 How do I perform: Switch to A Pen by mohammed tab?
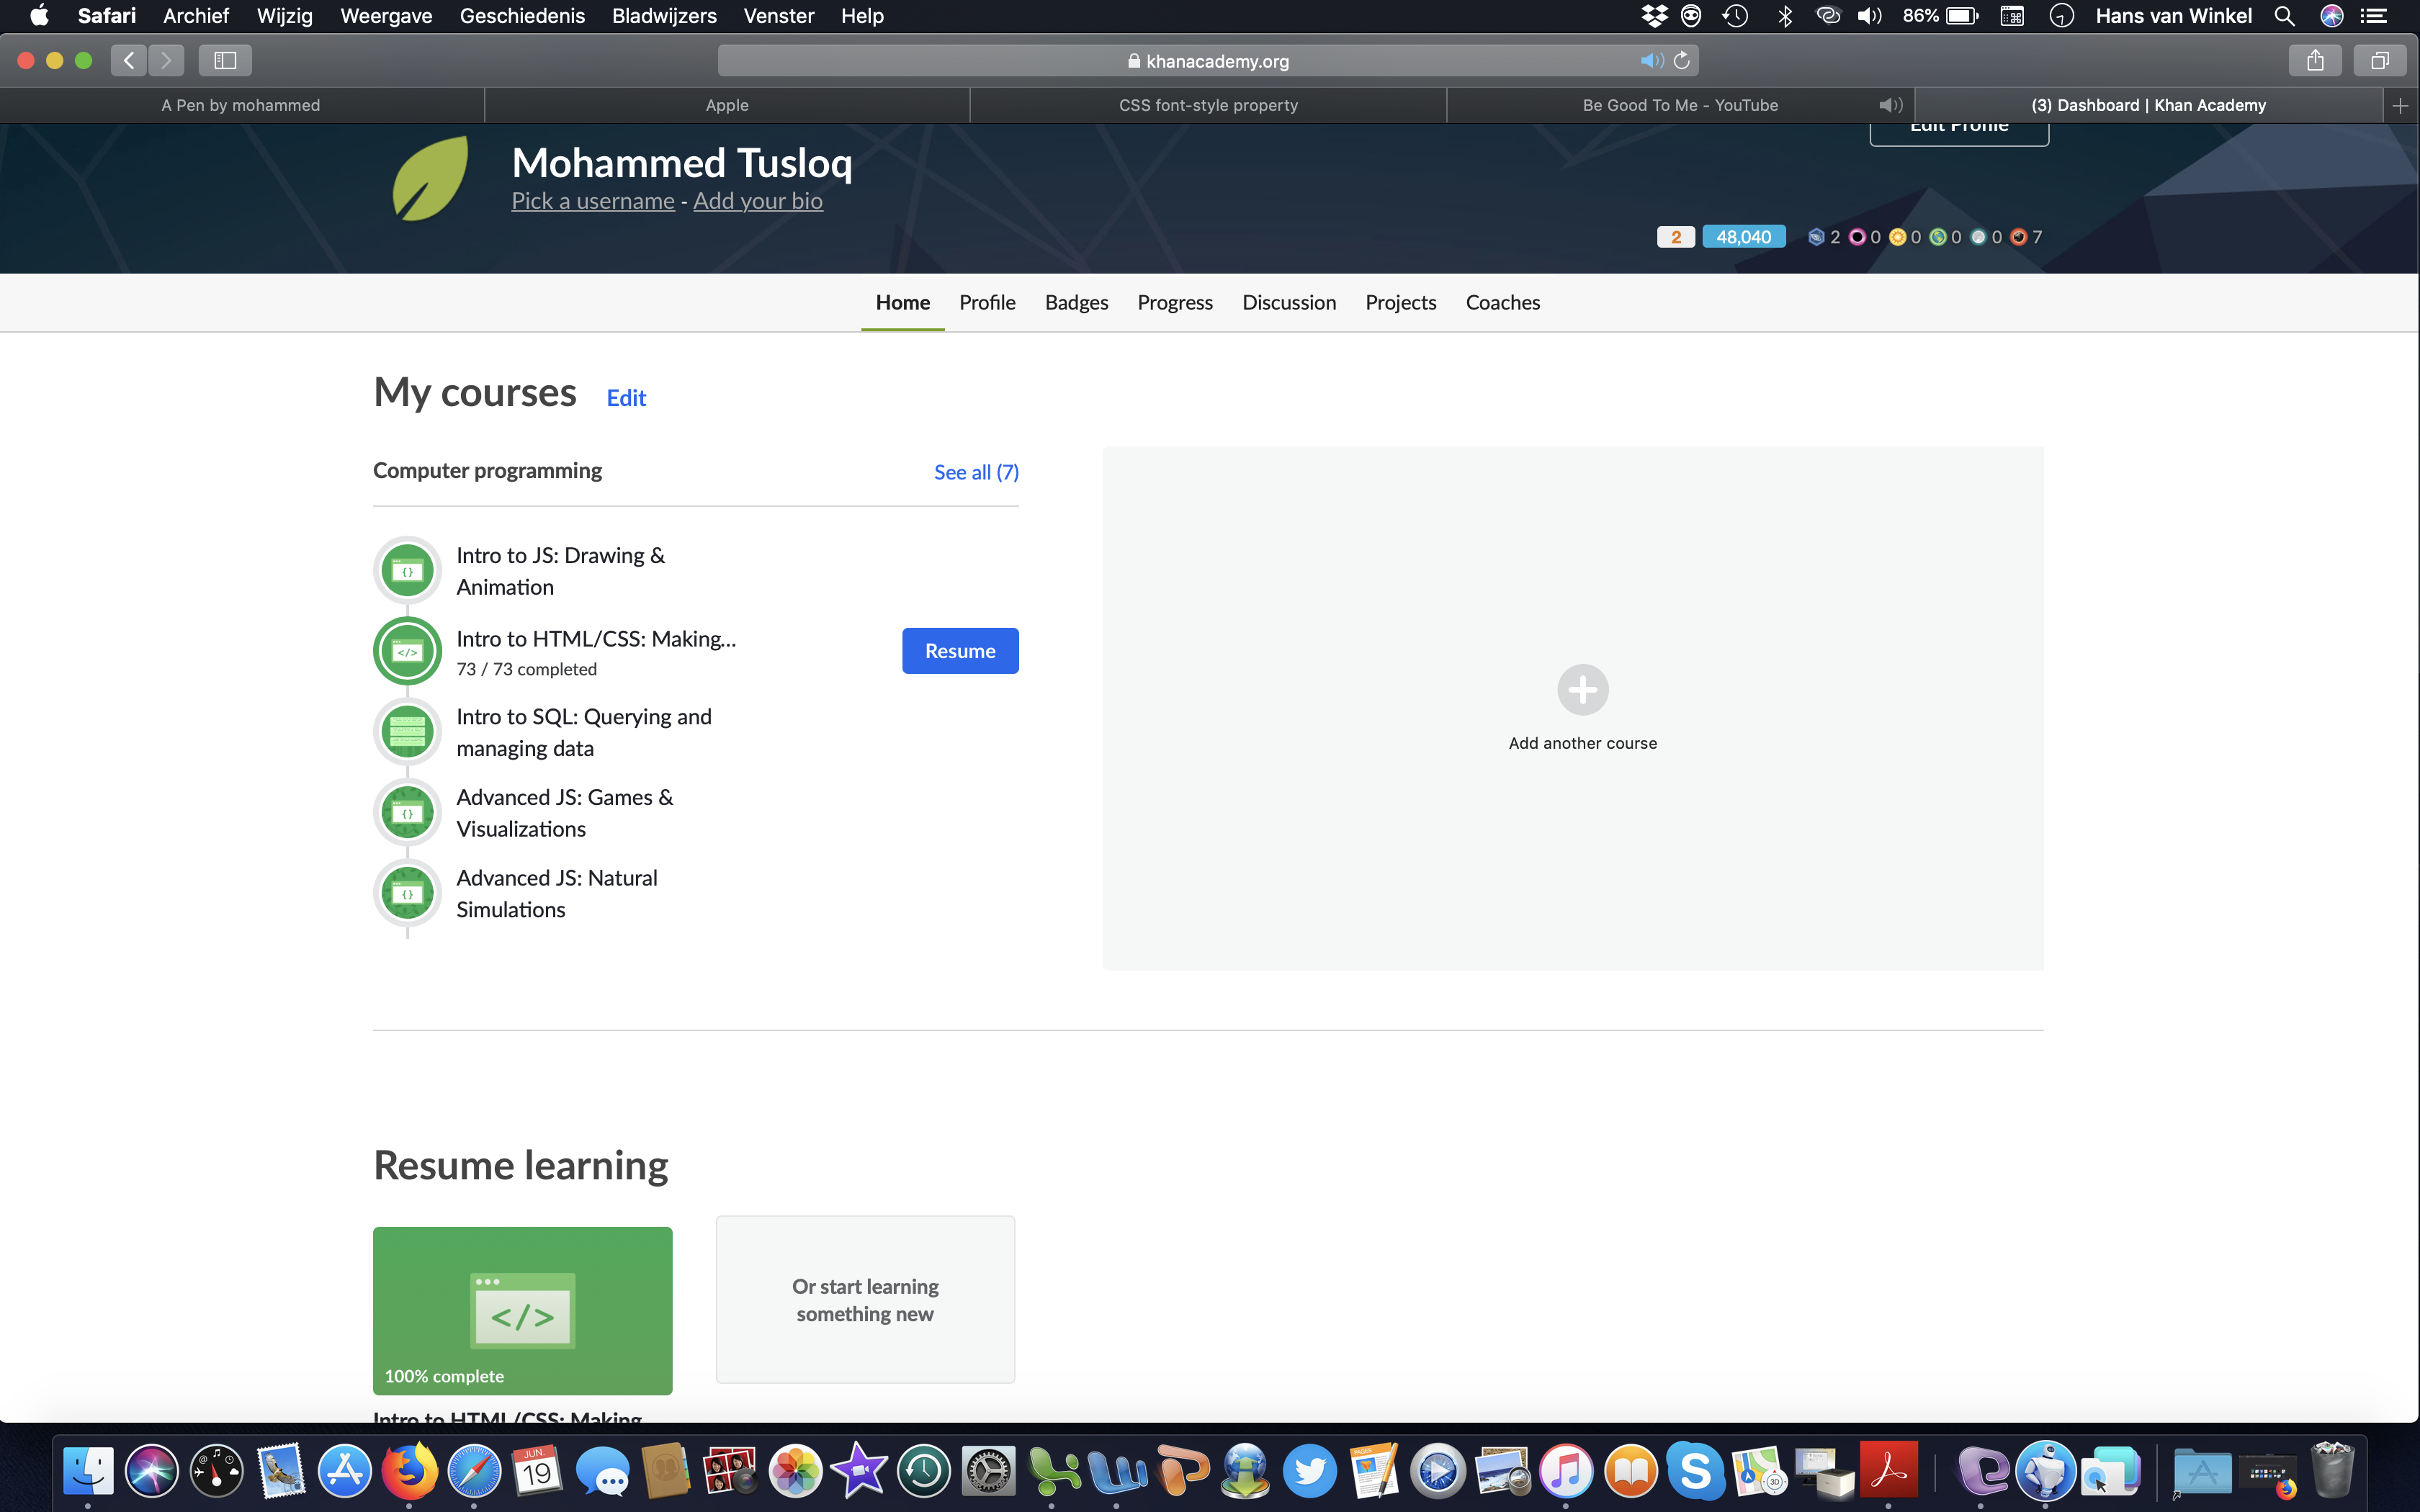pos(241,105)
